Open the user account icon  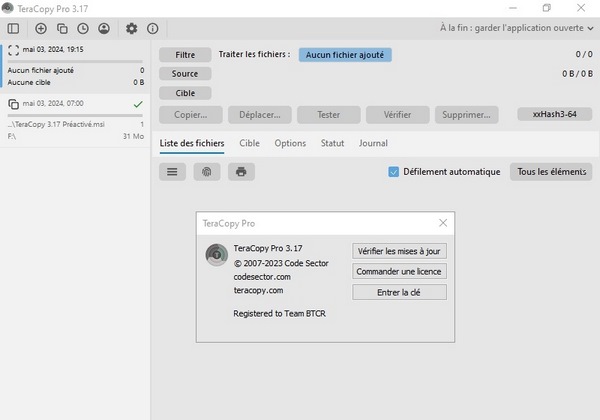point(104,28)
